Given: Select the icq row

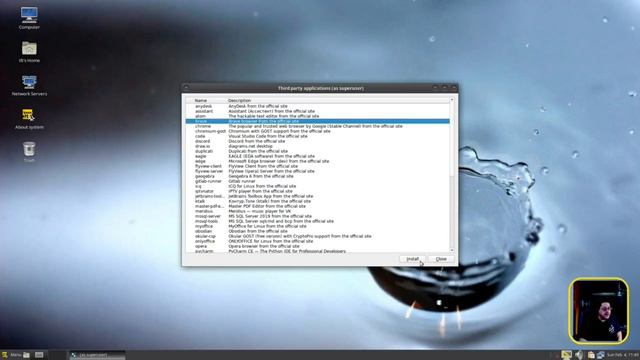Looking at the screenshot, I should (x=318, y=186).
